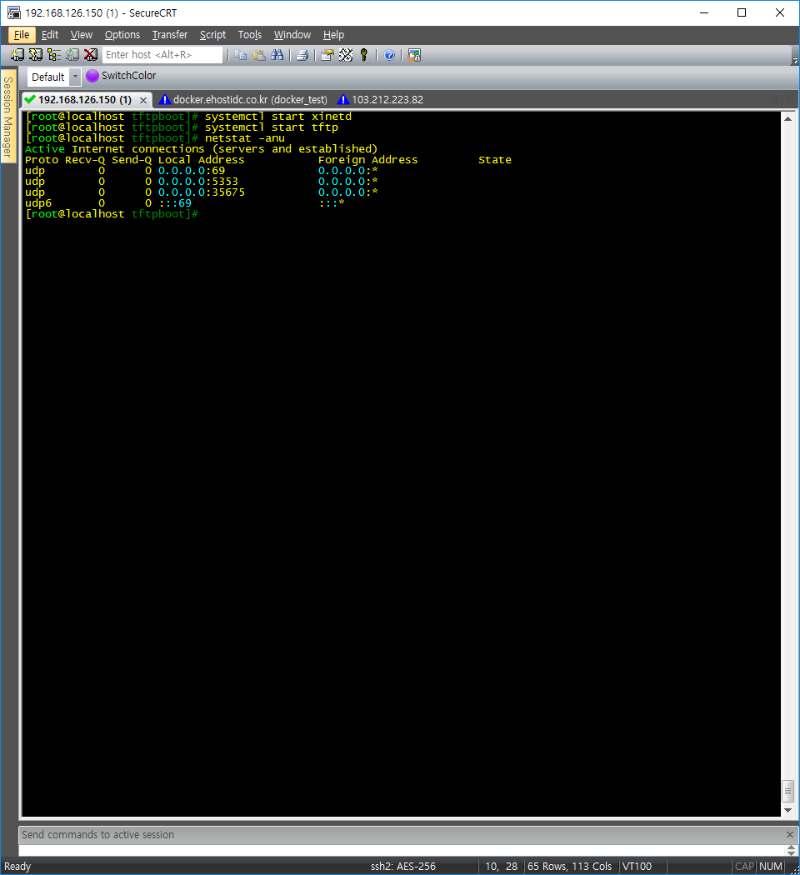800x875 pixels.
Task: Click the Quick Connect toolbar icon
Action: click(35, 55)
